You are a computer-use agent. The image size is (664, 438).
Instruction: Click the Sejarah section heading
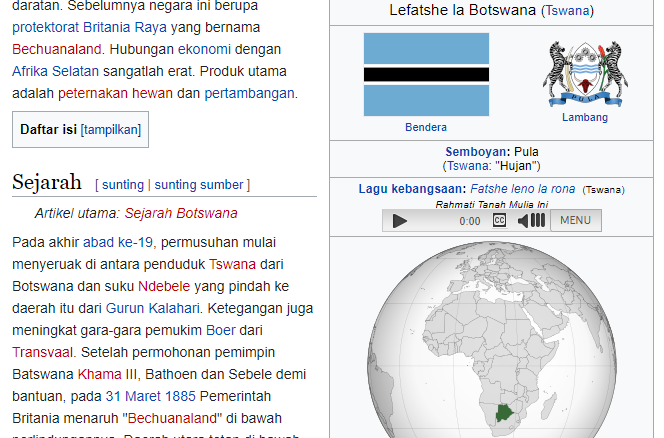pyautogui.click(x=47, y=182)
